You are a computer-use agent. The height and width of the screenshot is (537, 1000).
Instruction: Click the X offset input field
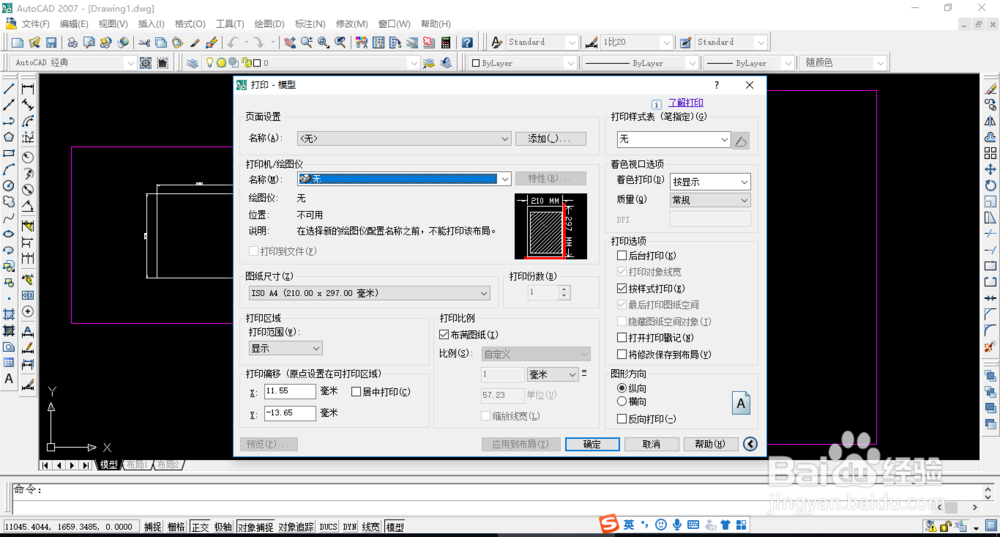pos(290,391)
